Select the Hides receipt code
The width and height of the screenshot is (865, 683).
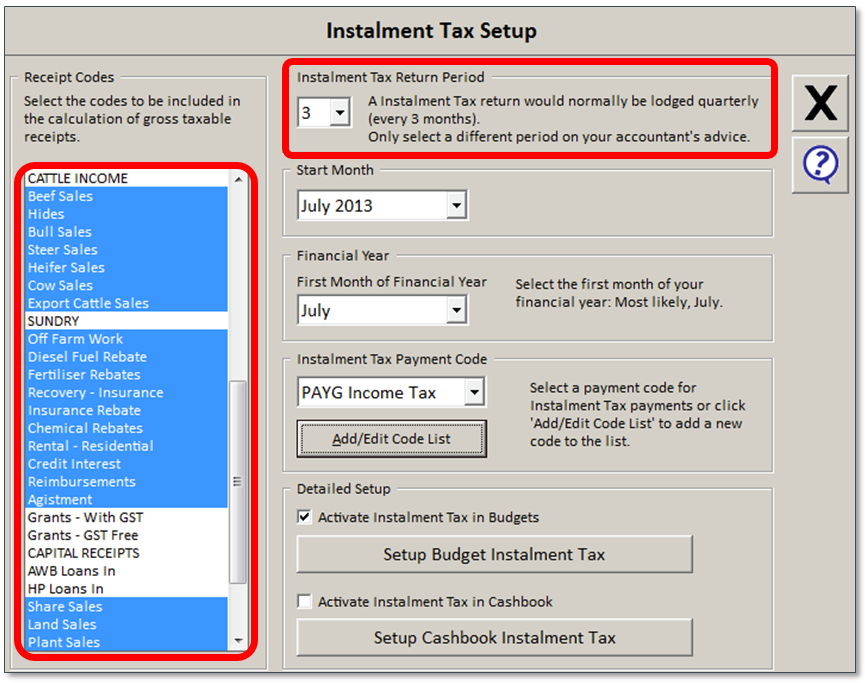(127, 214)
